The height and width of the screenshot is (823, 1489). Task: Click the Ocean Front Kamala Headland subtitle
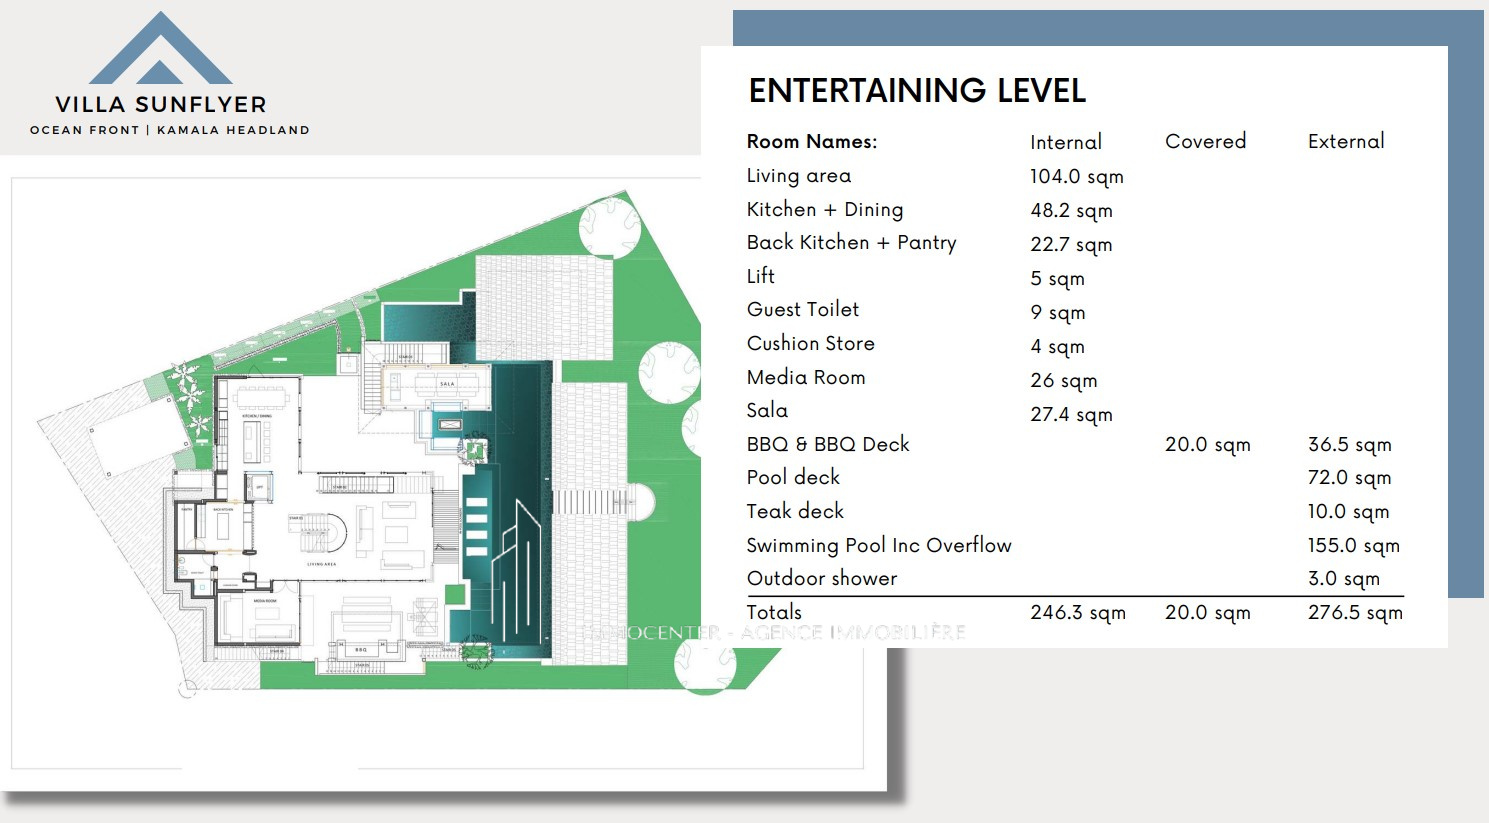pyautogui.click(x=169, y=130)
